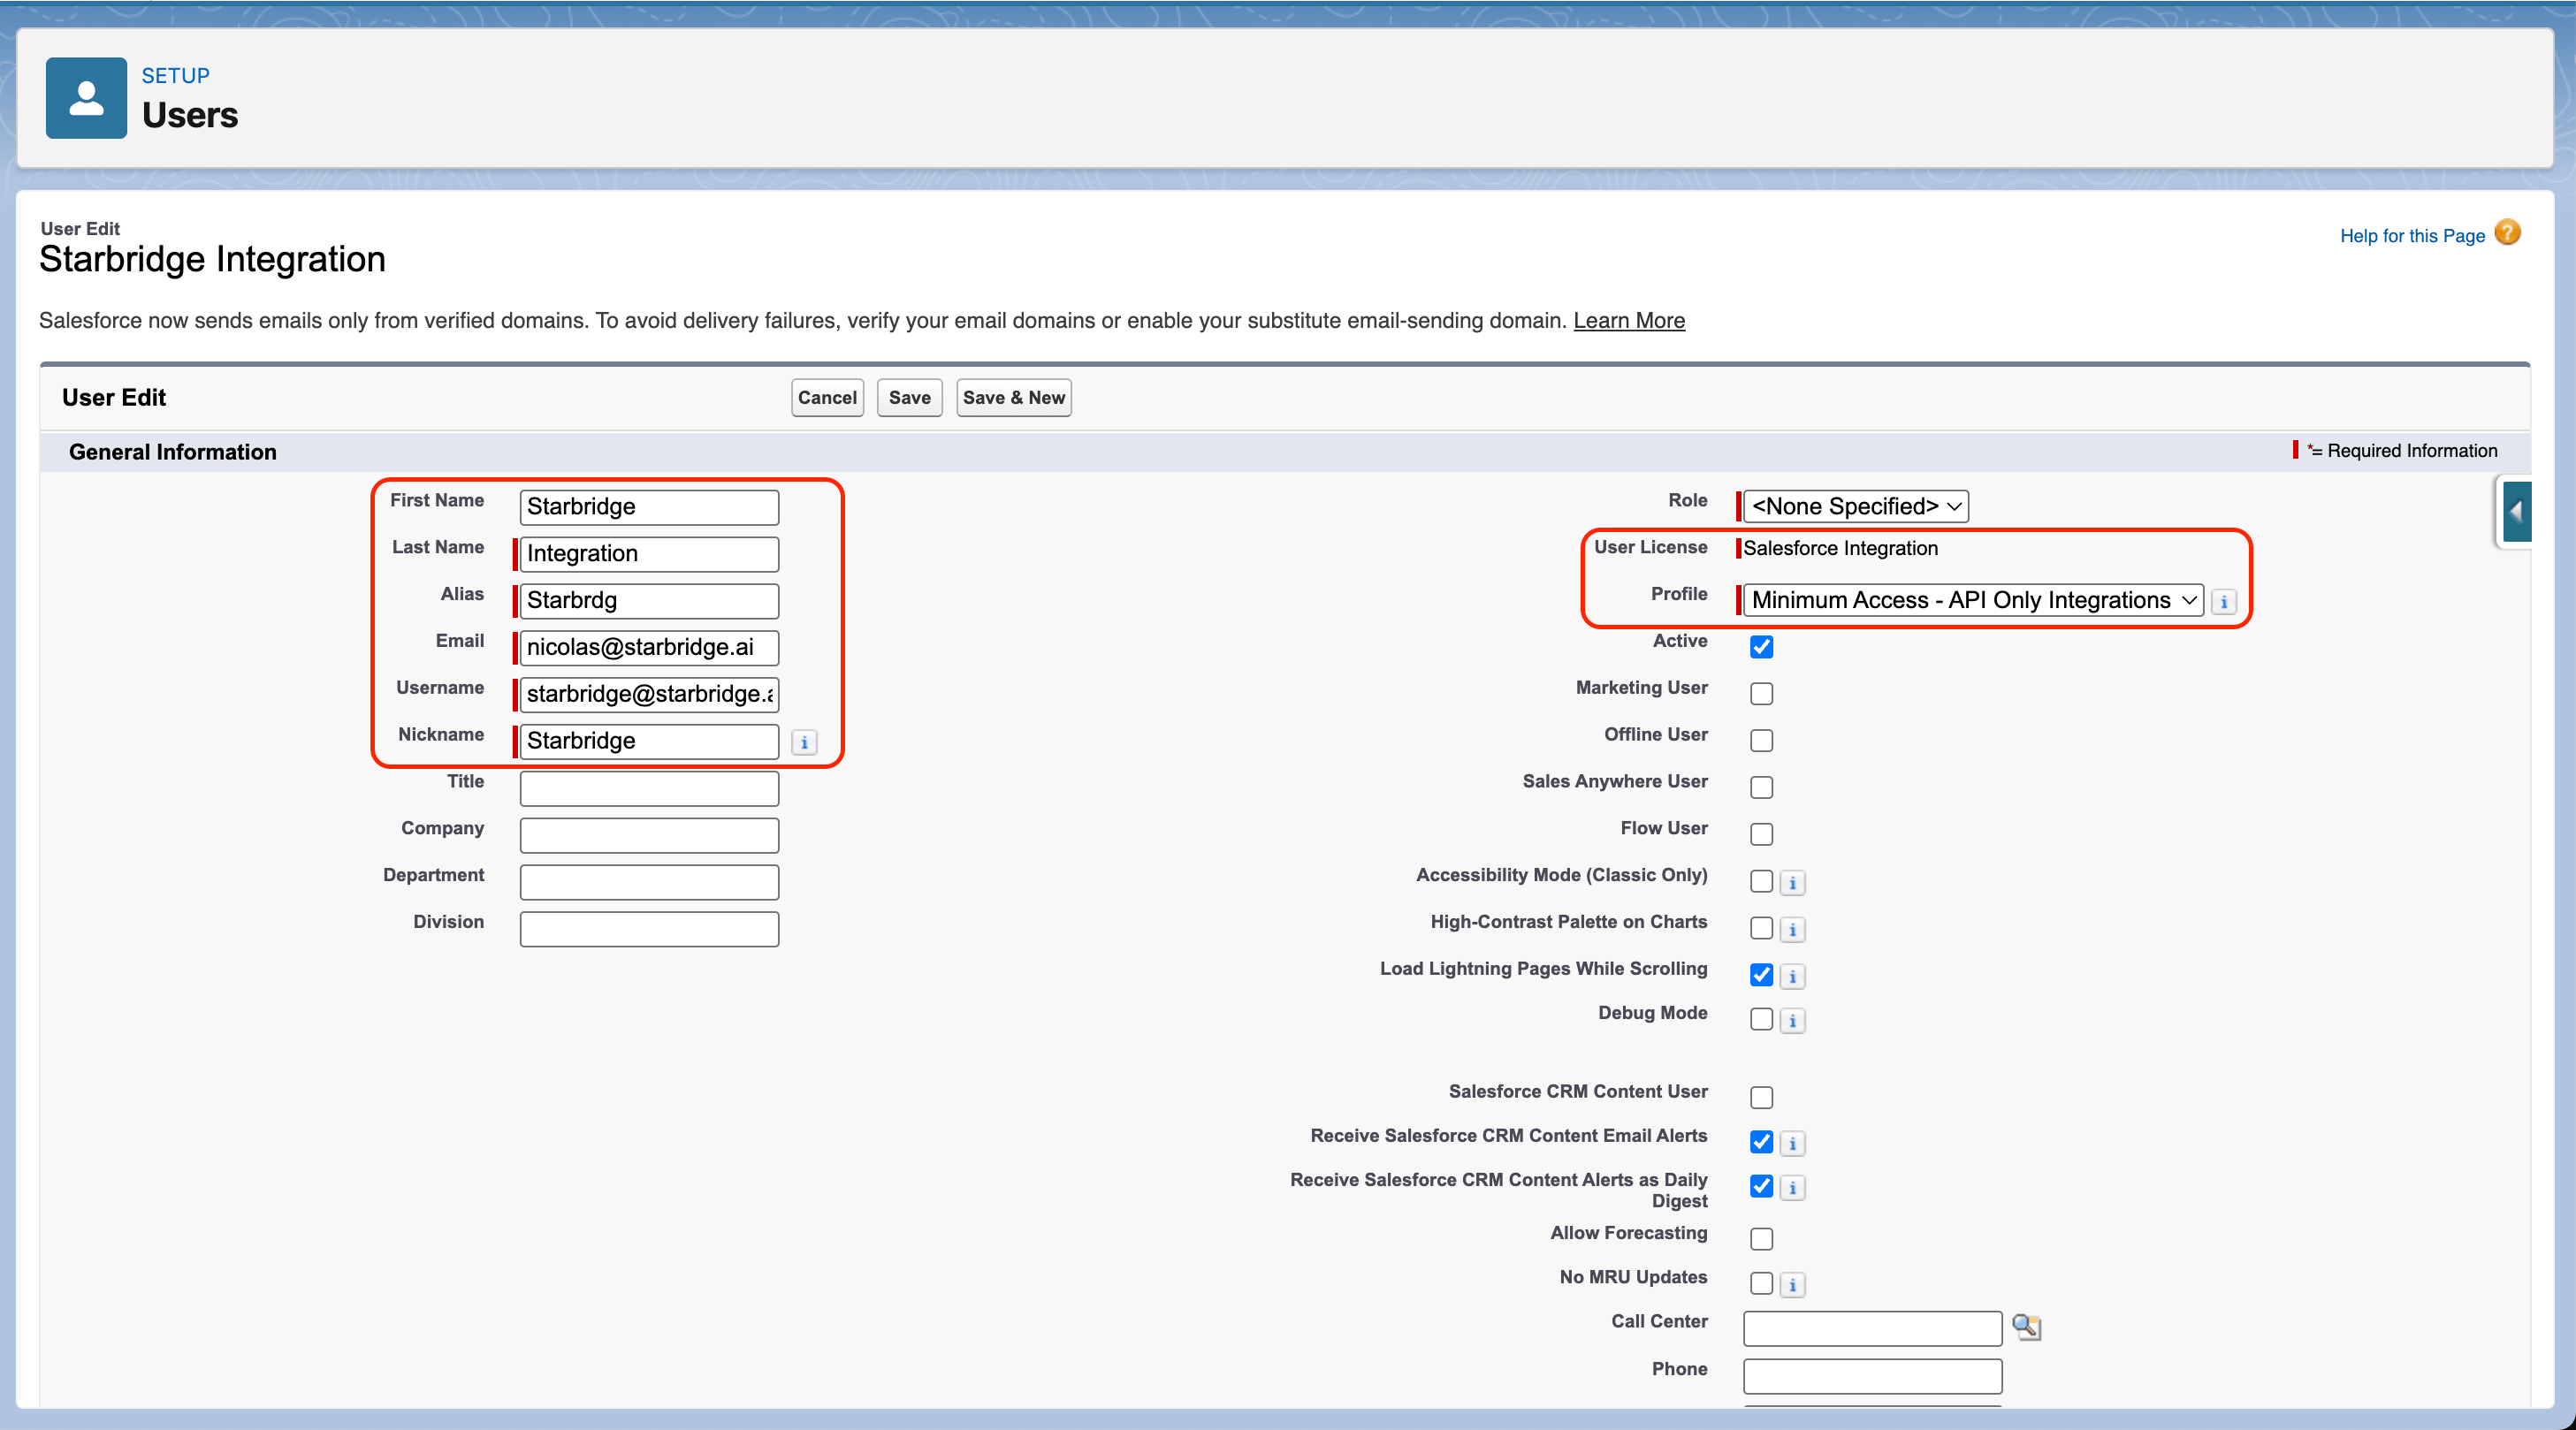
Task: Click info icon for Content Alerts as Daily Digest
Action: pos(1792,1188)
